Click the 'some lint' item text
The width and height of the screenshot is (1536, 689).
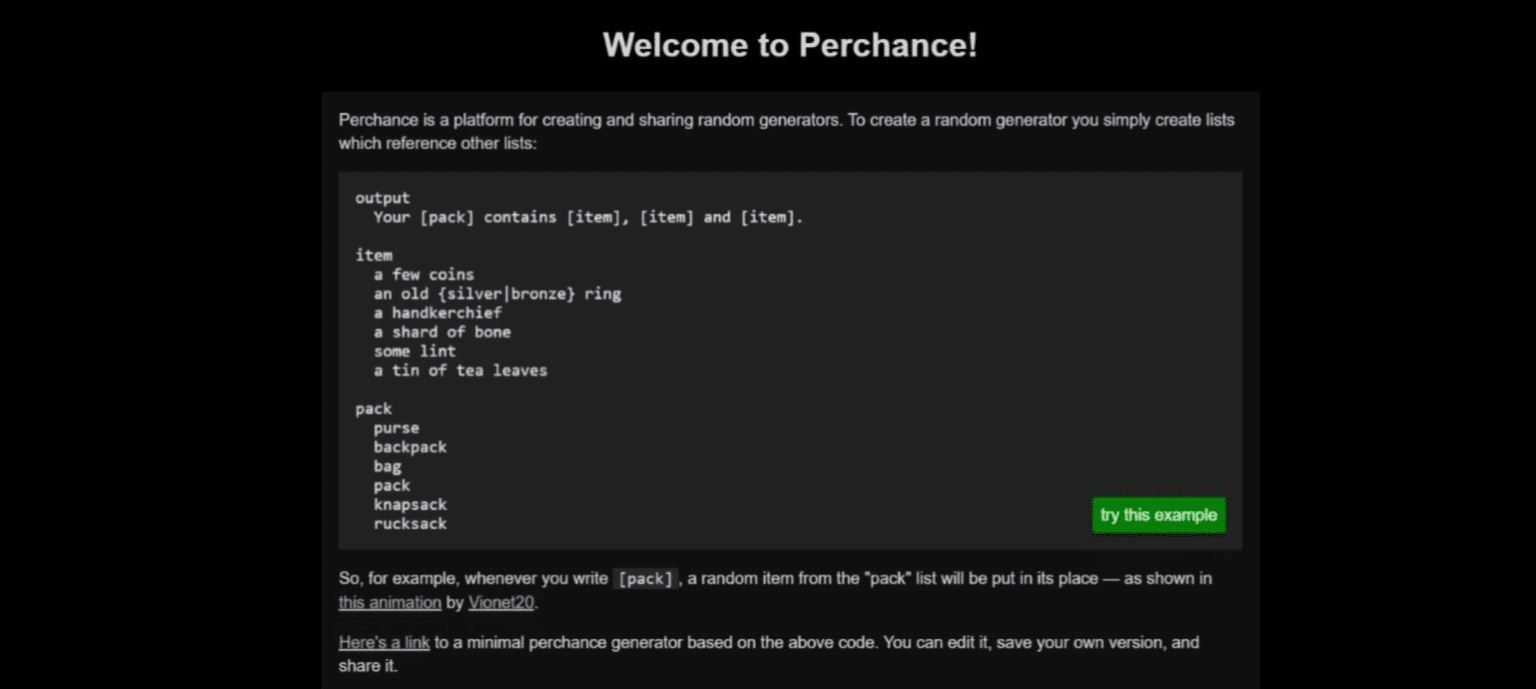click(x=414, y=351)
